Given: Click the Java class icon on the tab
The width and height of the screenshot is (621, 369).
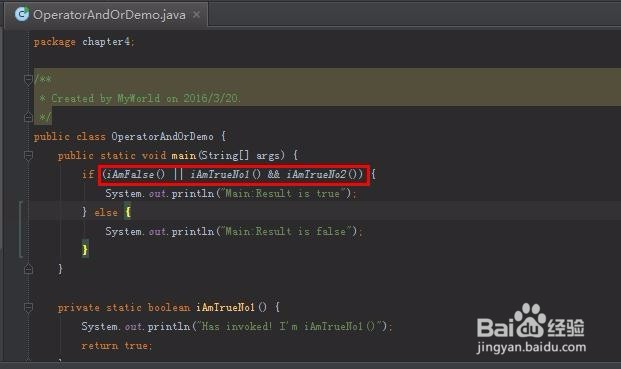Looking at the screenshot, I should pyautogui.click(x=21, y=14).
